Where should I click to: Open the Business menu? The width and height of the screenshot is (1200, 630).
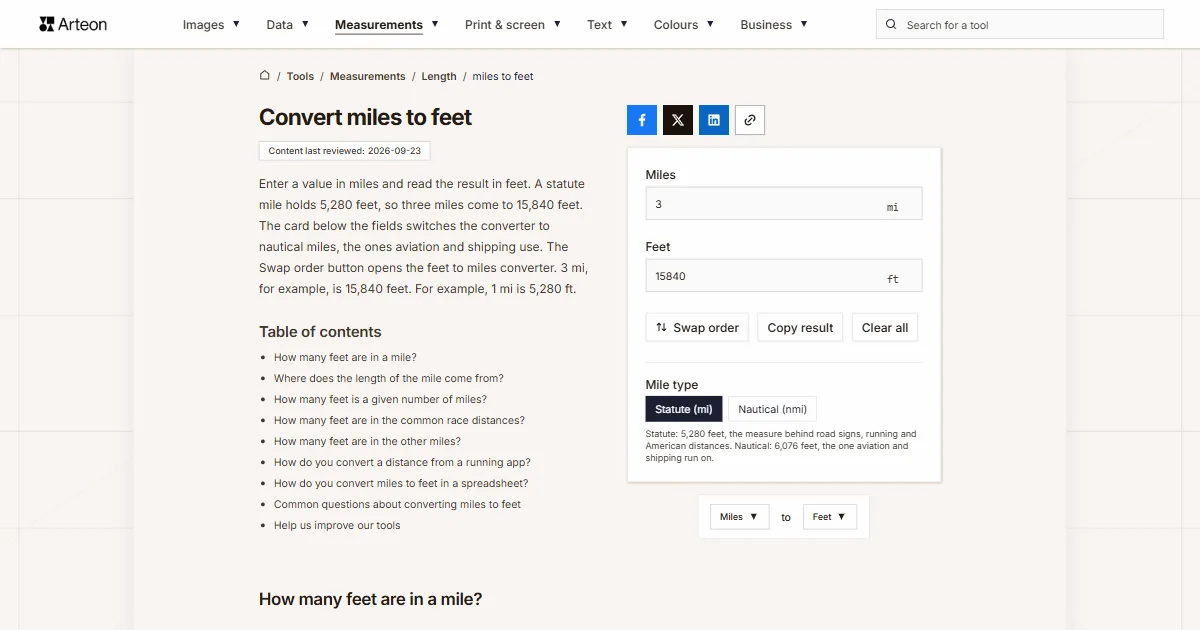coord(774,25)
